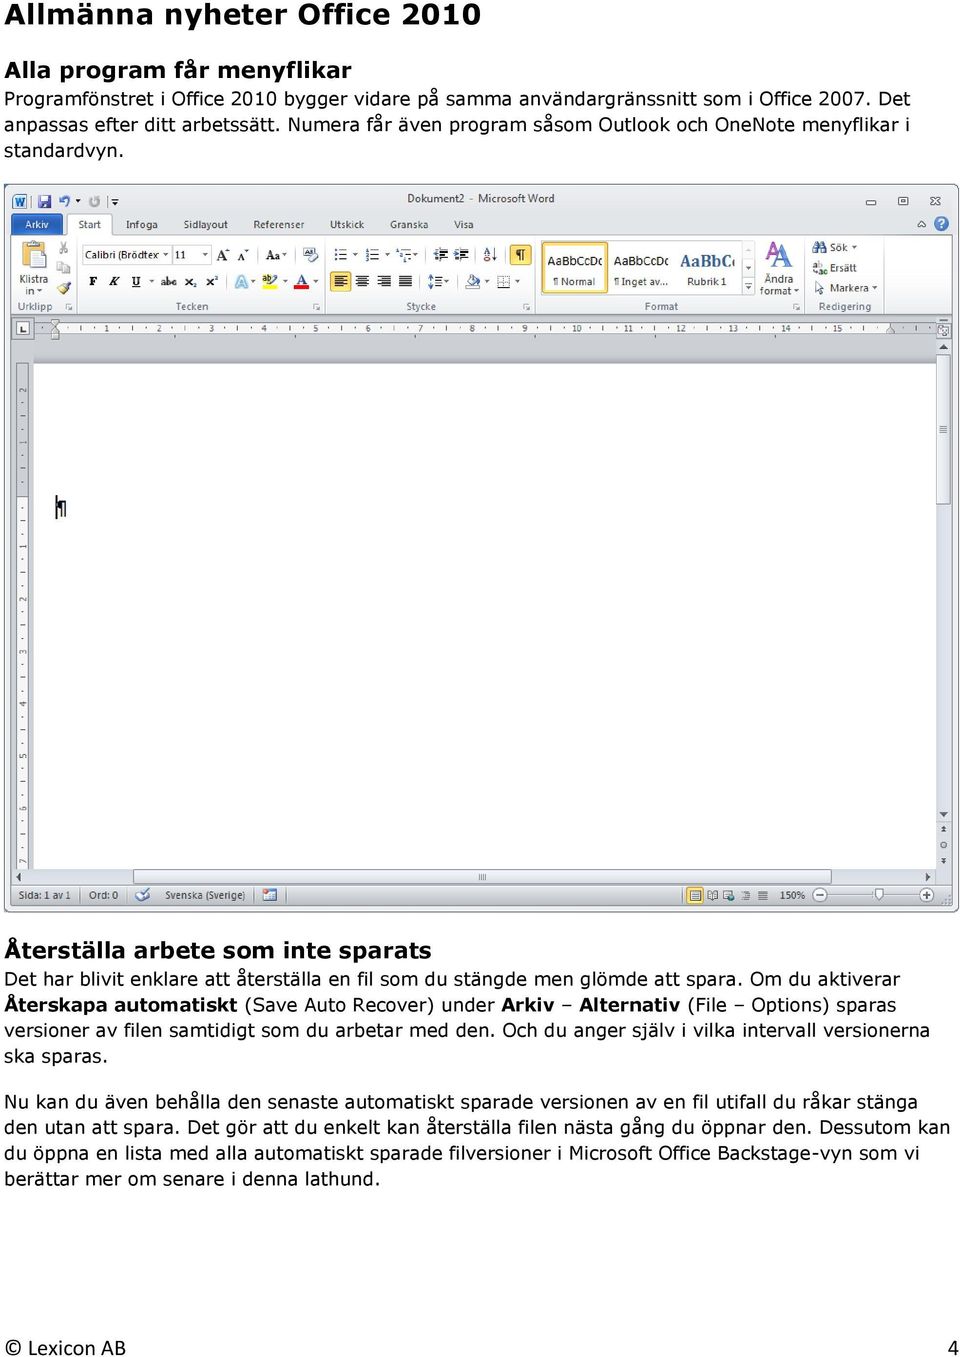Open the Arkiv file tab
Screen dimensions: 960x1357
pos(37,225)
